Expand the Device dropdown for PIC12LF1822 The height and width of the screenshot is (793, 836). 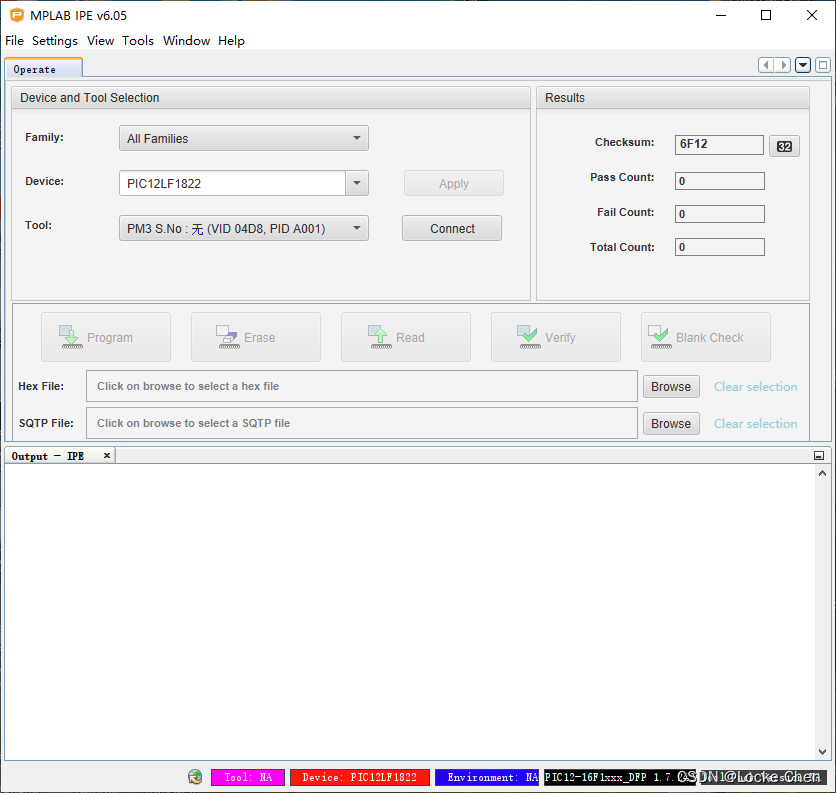(x=356, y=182)
